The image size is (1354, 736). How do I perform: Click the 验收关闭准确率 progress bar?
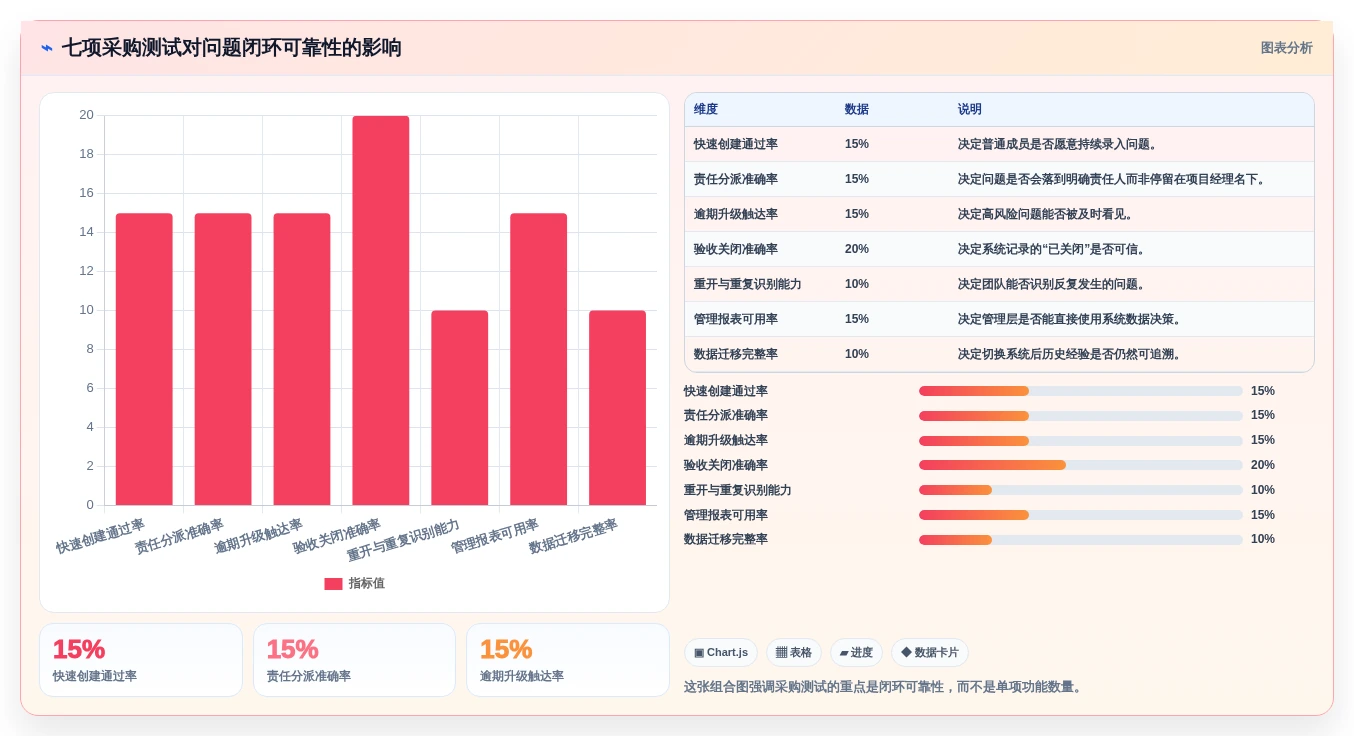[1081, 465]
